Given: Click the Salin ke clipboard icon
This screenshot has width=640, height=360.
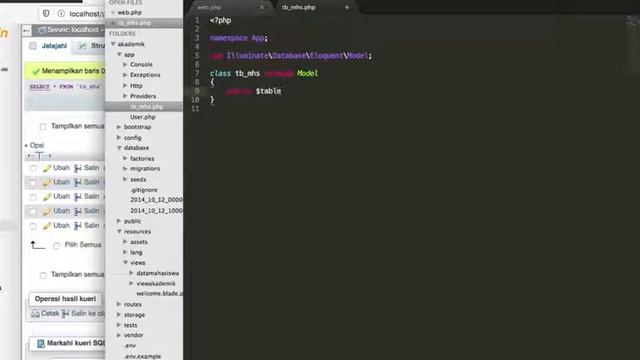Looking at the screenshot, I should tap(65, 313).
